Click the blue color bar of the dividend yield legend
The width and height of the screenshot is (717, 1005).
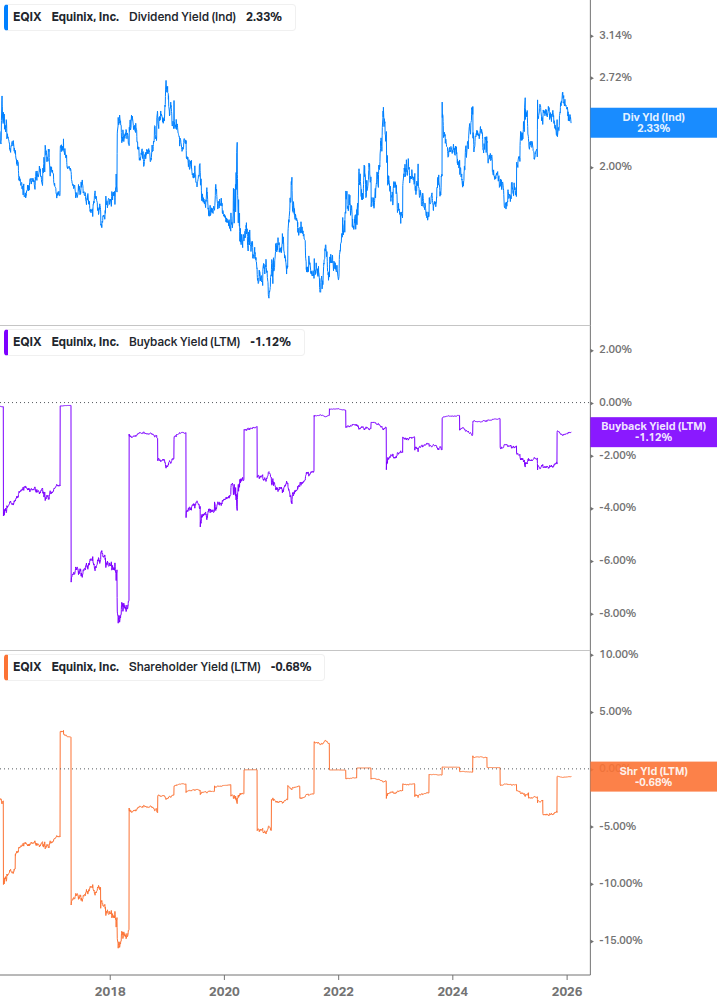pyautogui.click(x=6, y=17)
